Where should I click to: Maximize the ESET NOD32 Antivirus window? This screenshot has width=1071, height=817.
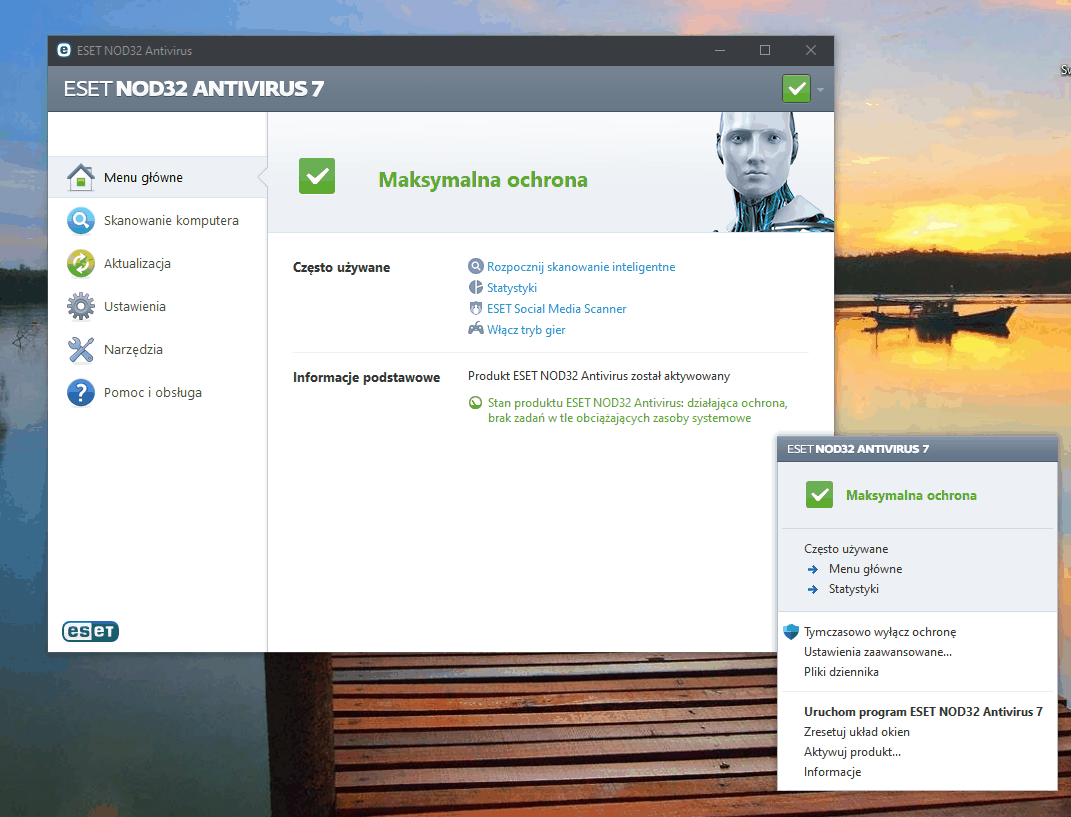click(x=765, y=50)
